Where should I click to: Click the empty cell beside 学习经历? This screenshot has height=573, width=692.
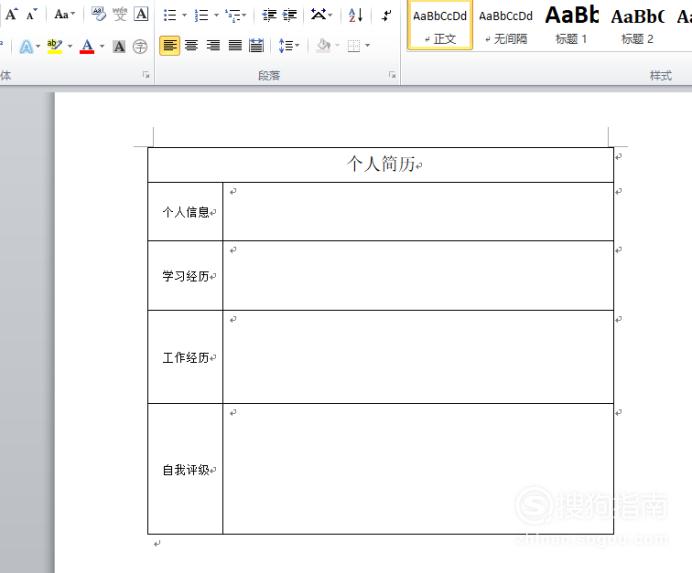point(418,275)
